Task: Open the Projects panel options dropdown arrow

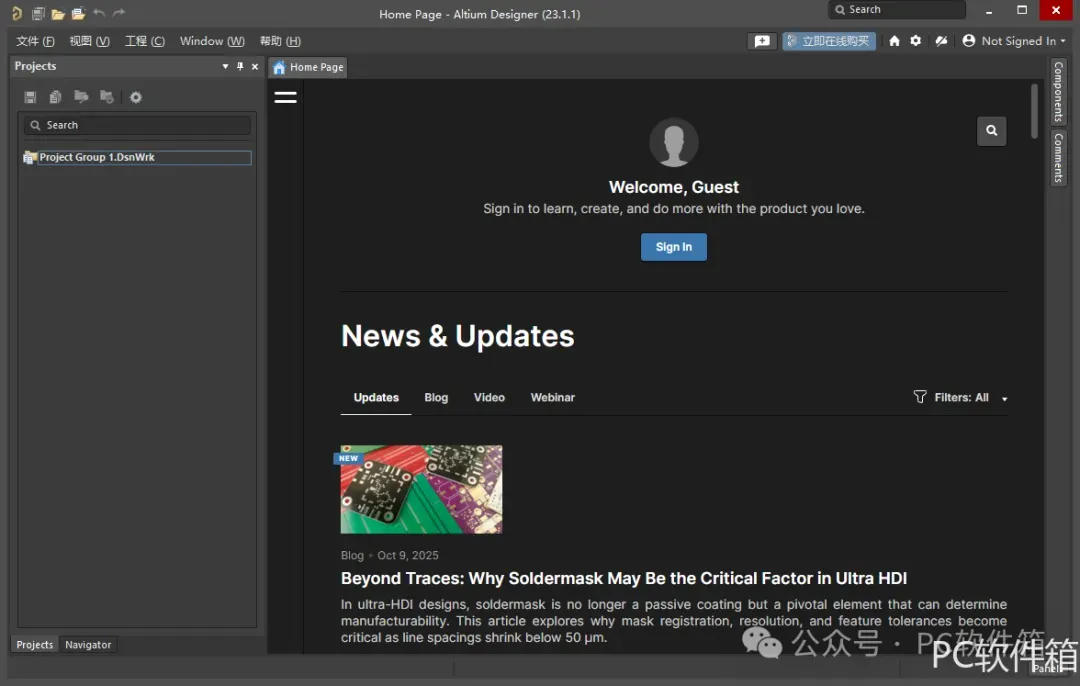Action: pyautogui.click(x=225, y=67)
